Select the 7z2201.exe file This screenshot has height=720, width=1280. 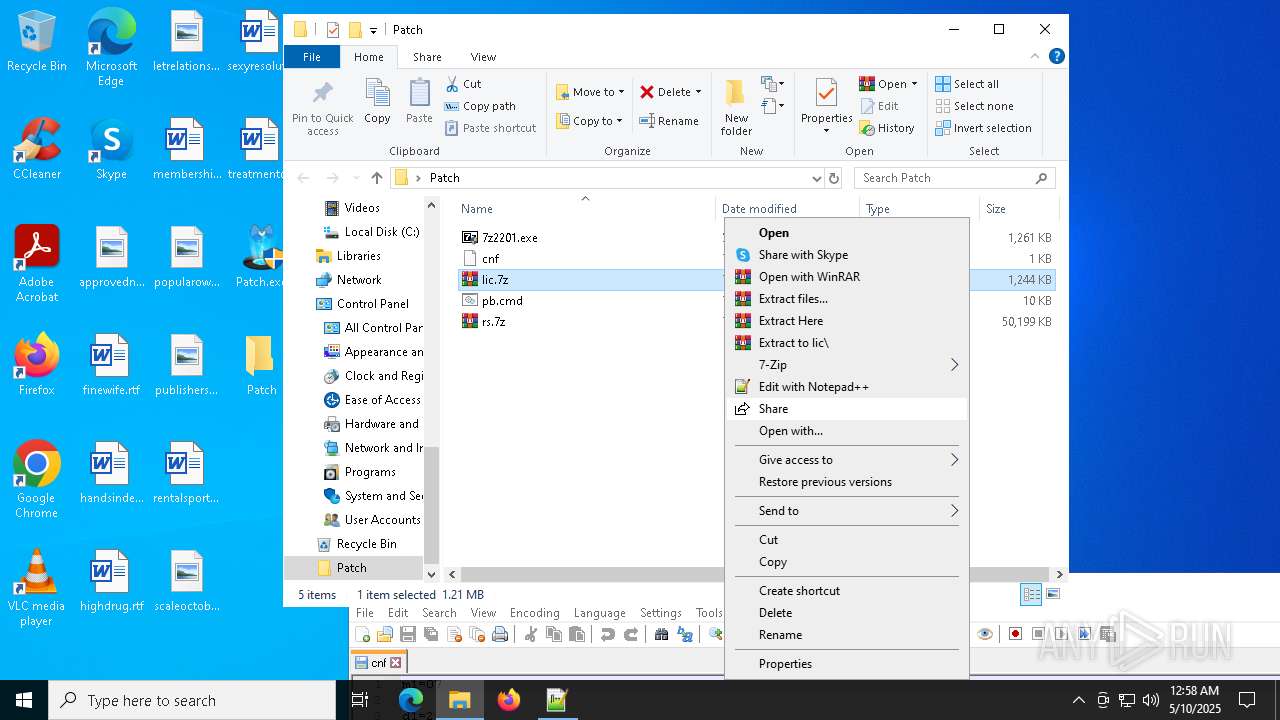(509, 238)
